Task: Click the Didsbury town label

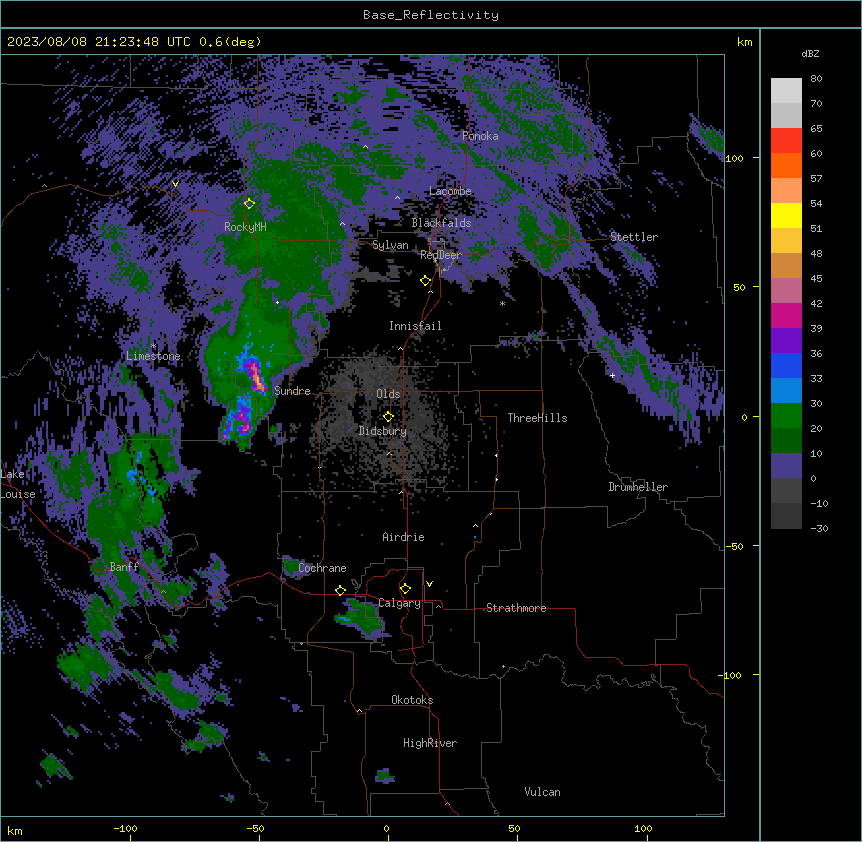Action: pyautogui.click(x=383, y=431)
